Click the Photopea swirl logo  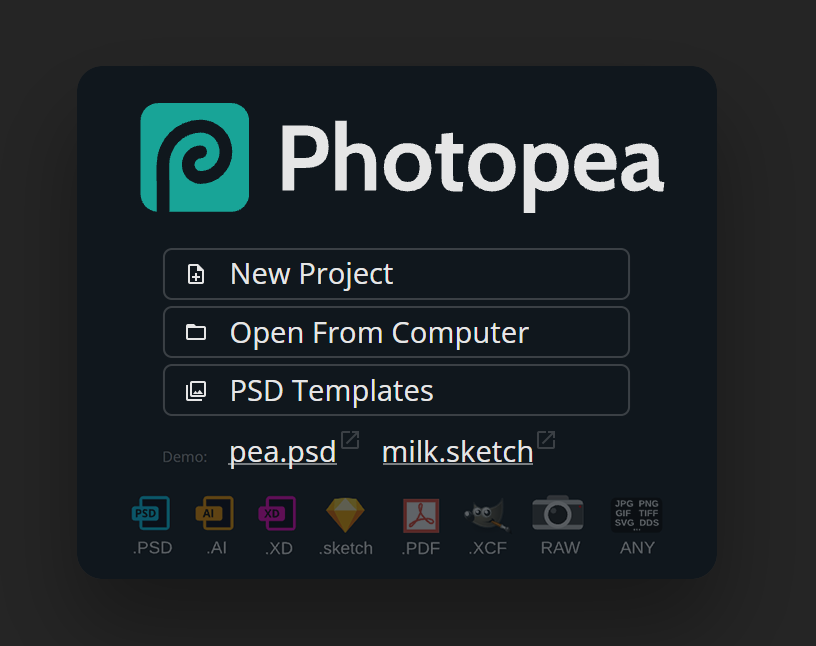pyautogui.click(x=195, y=157)
